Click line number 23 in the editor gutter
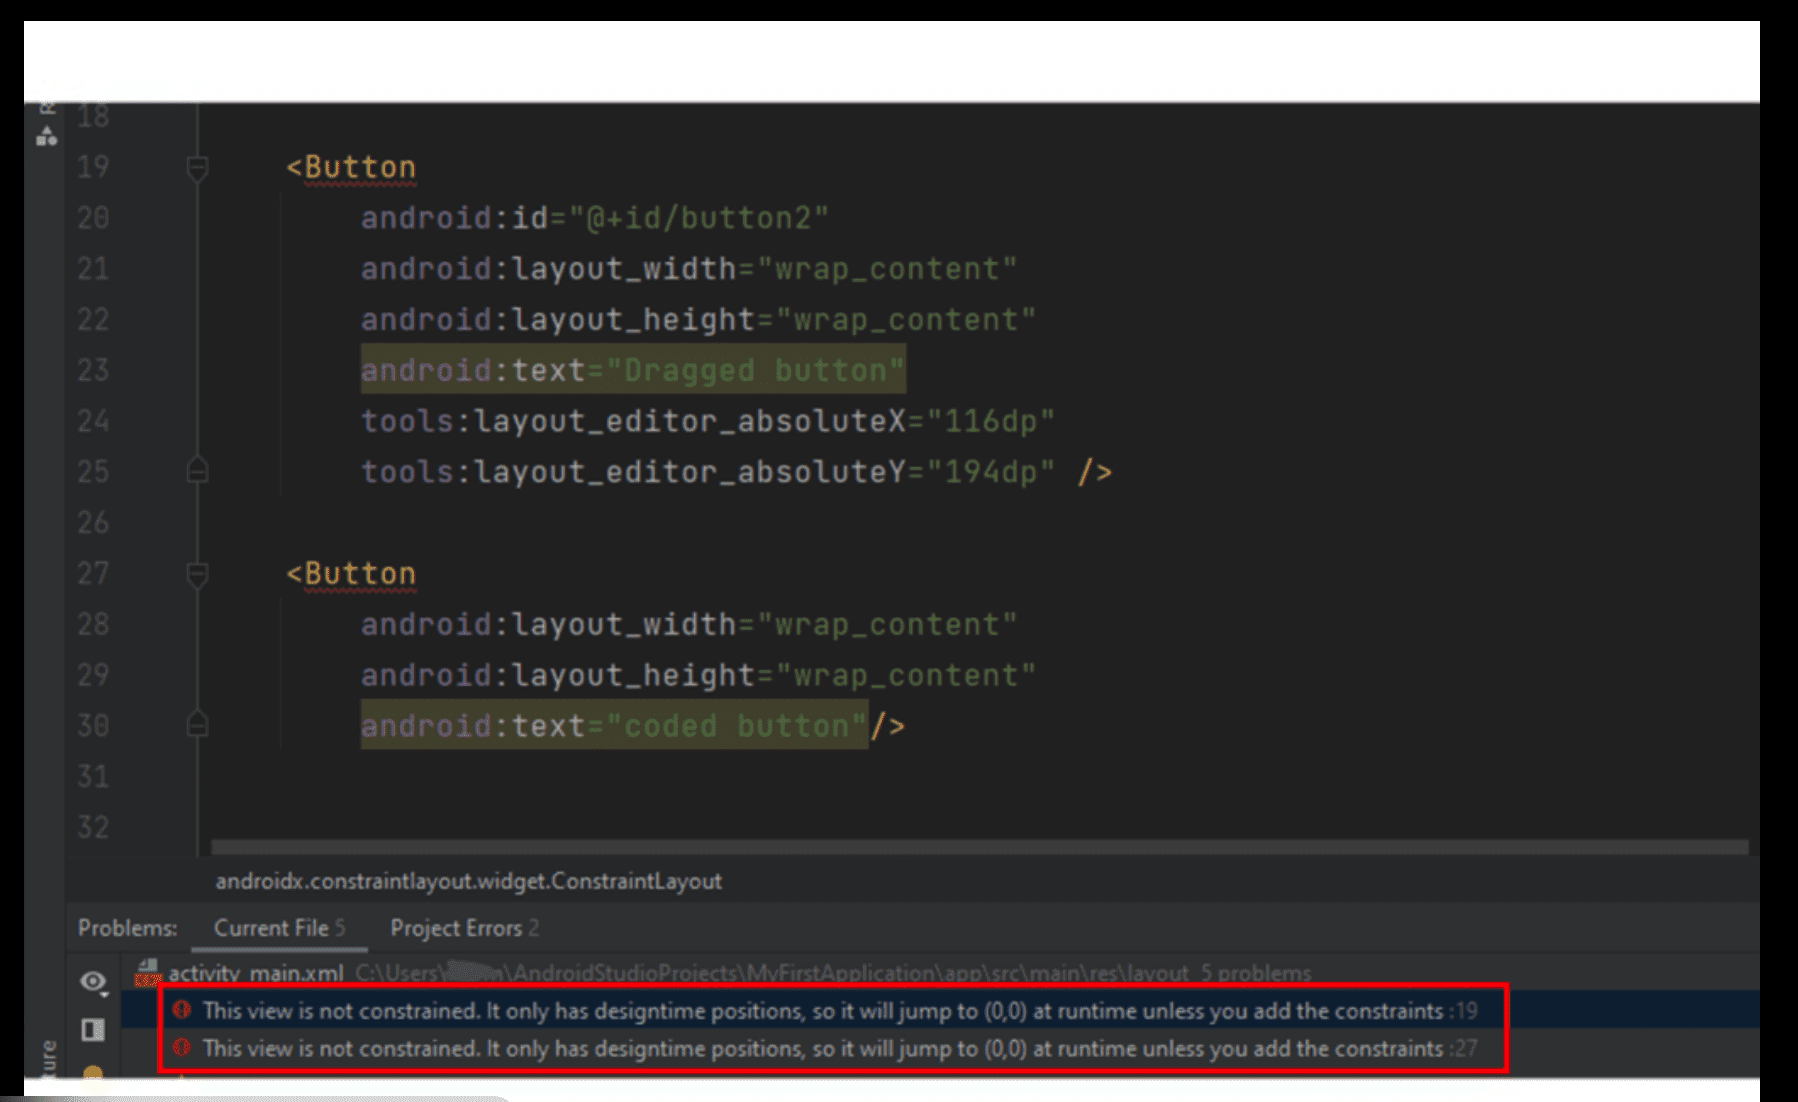1798x1102 pixels. point(92,370)
